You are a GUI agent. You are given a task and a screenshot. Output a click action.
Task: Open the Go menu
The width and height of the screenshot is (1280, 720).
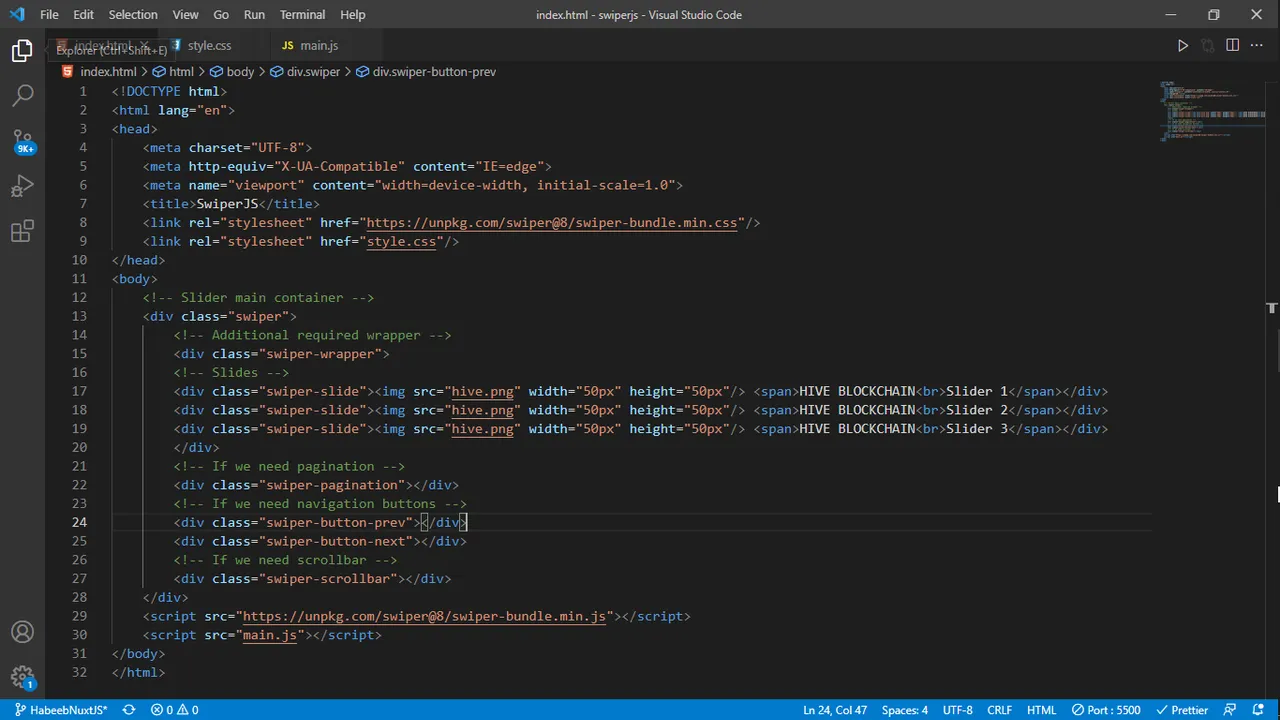[x=221, y=15]
